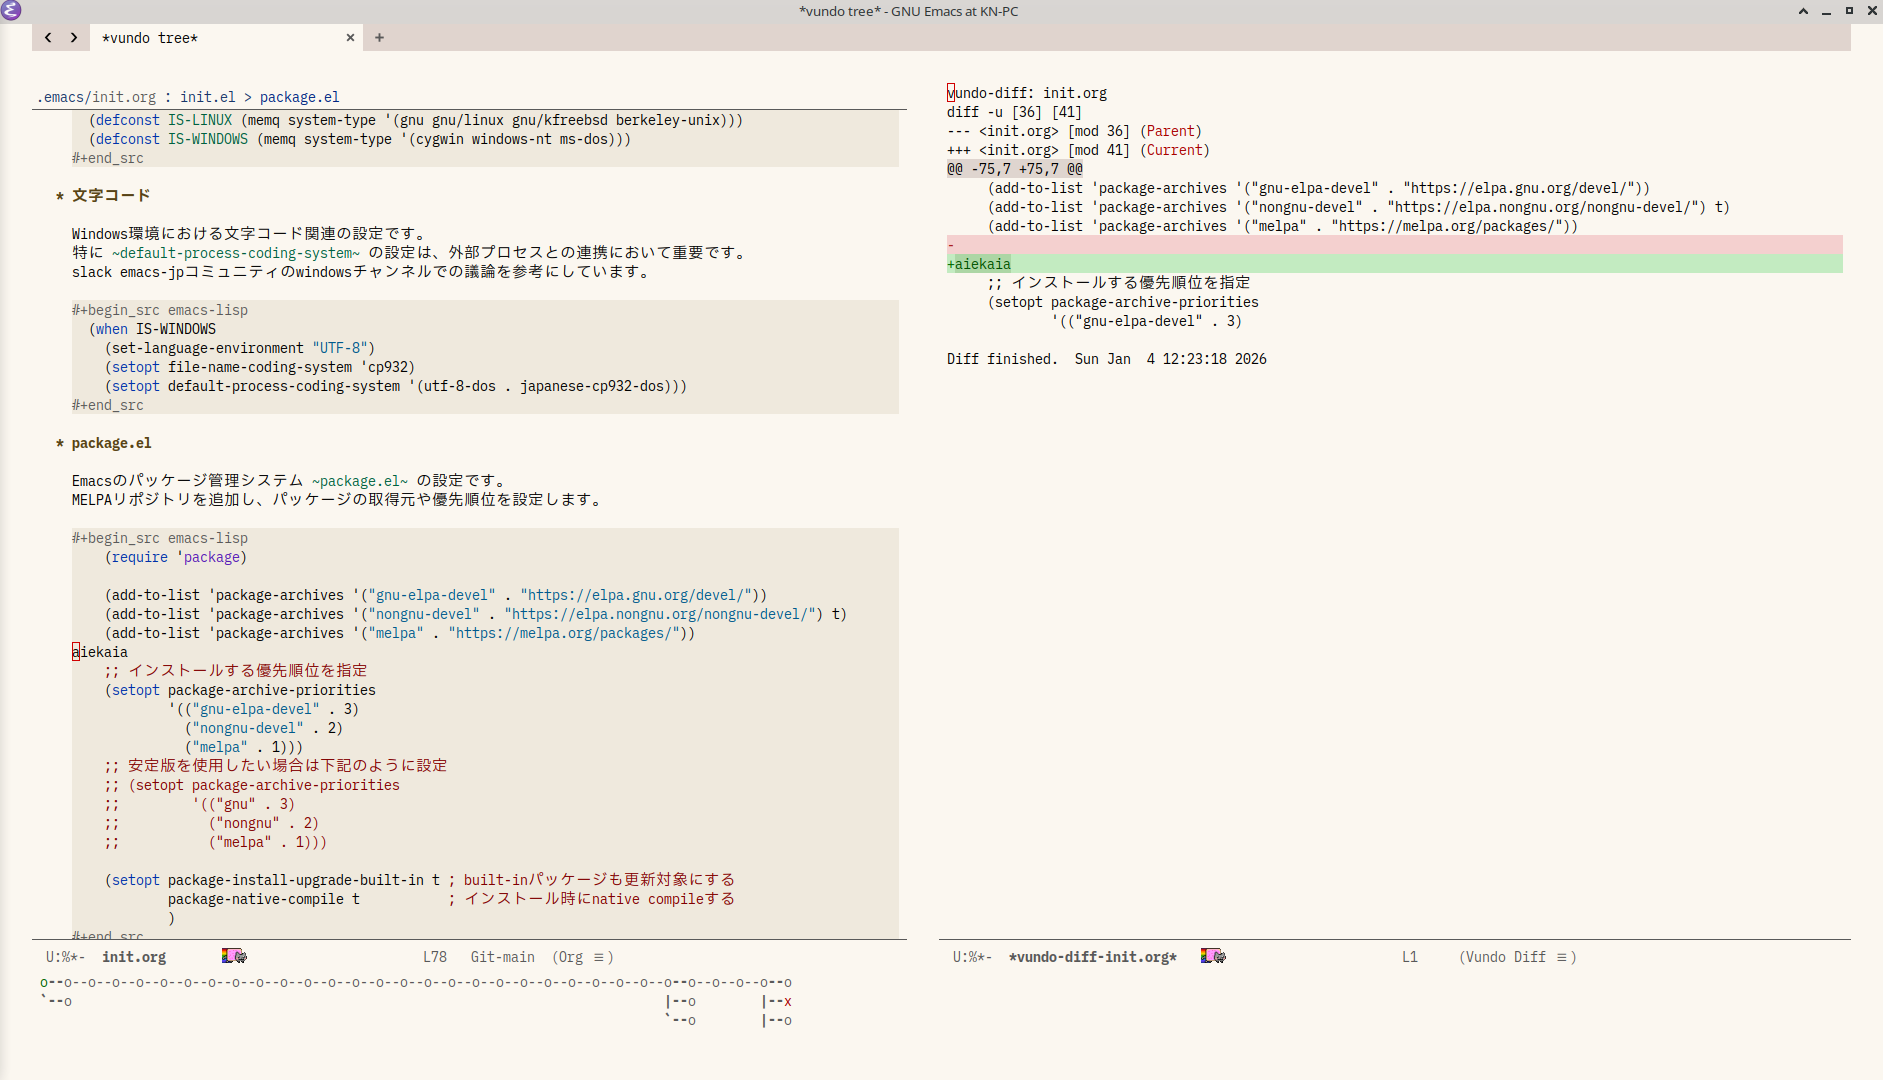The height and width of the screenshot is (1080, 1883).
Task: Click the 安定版を使用したい場合 comment line
Action: [276, 766]
